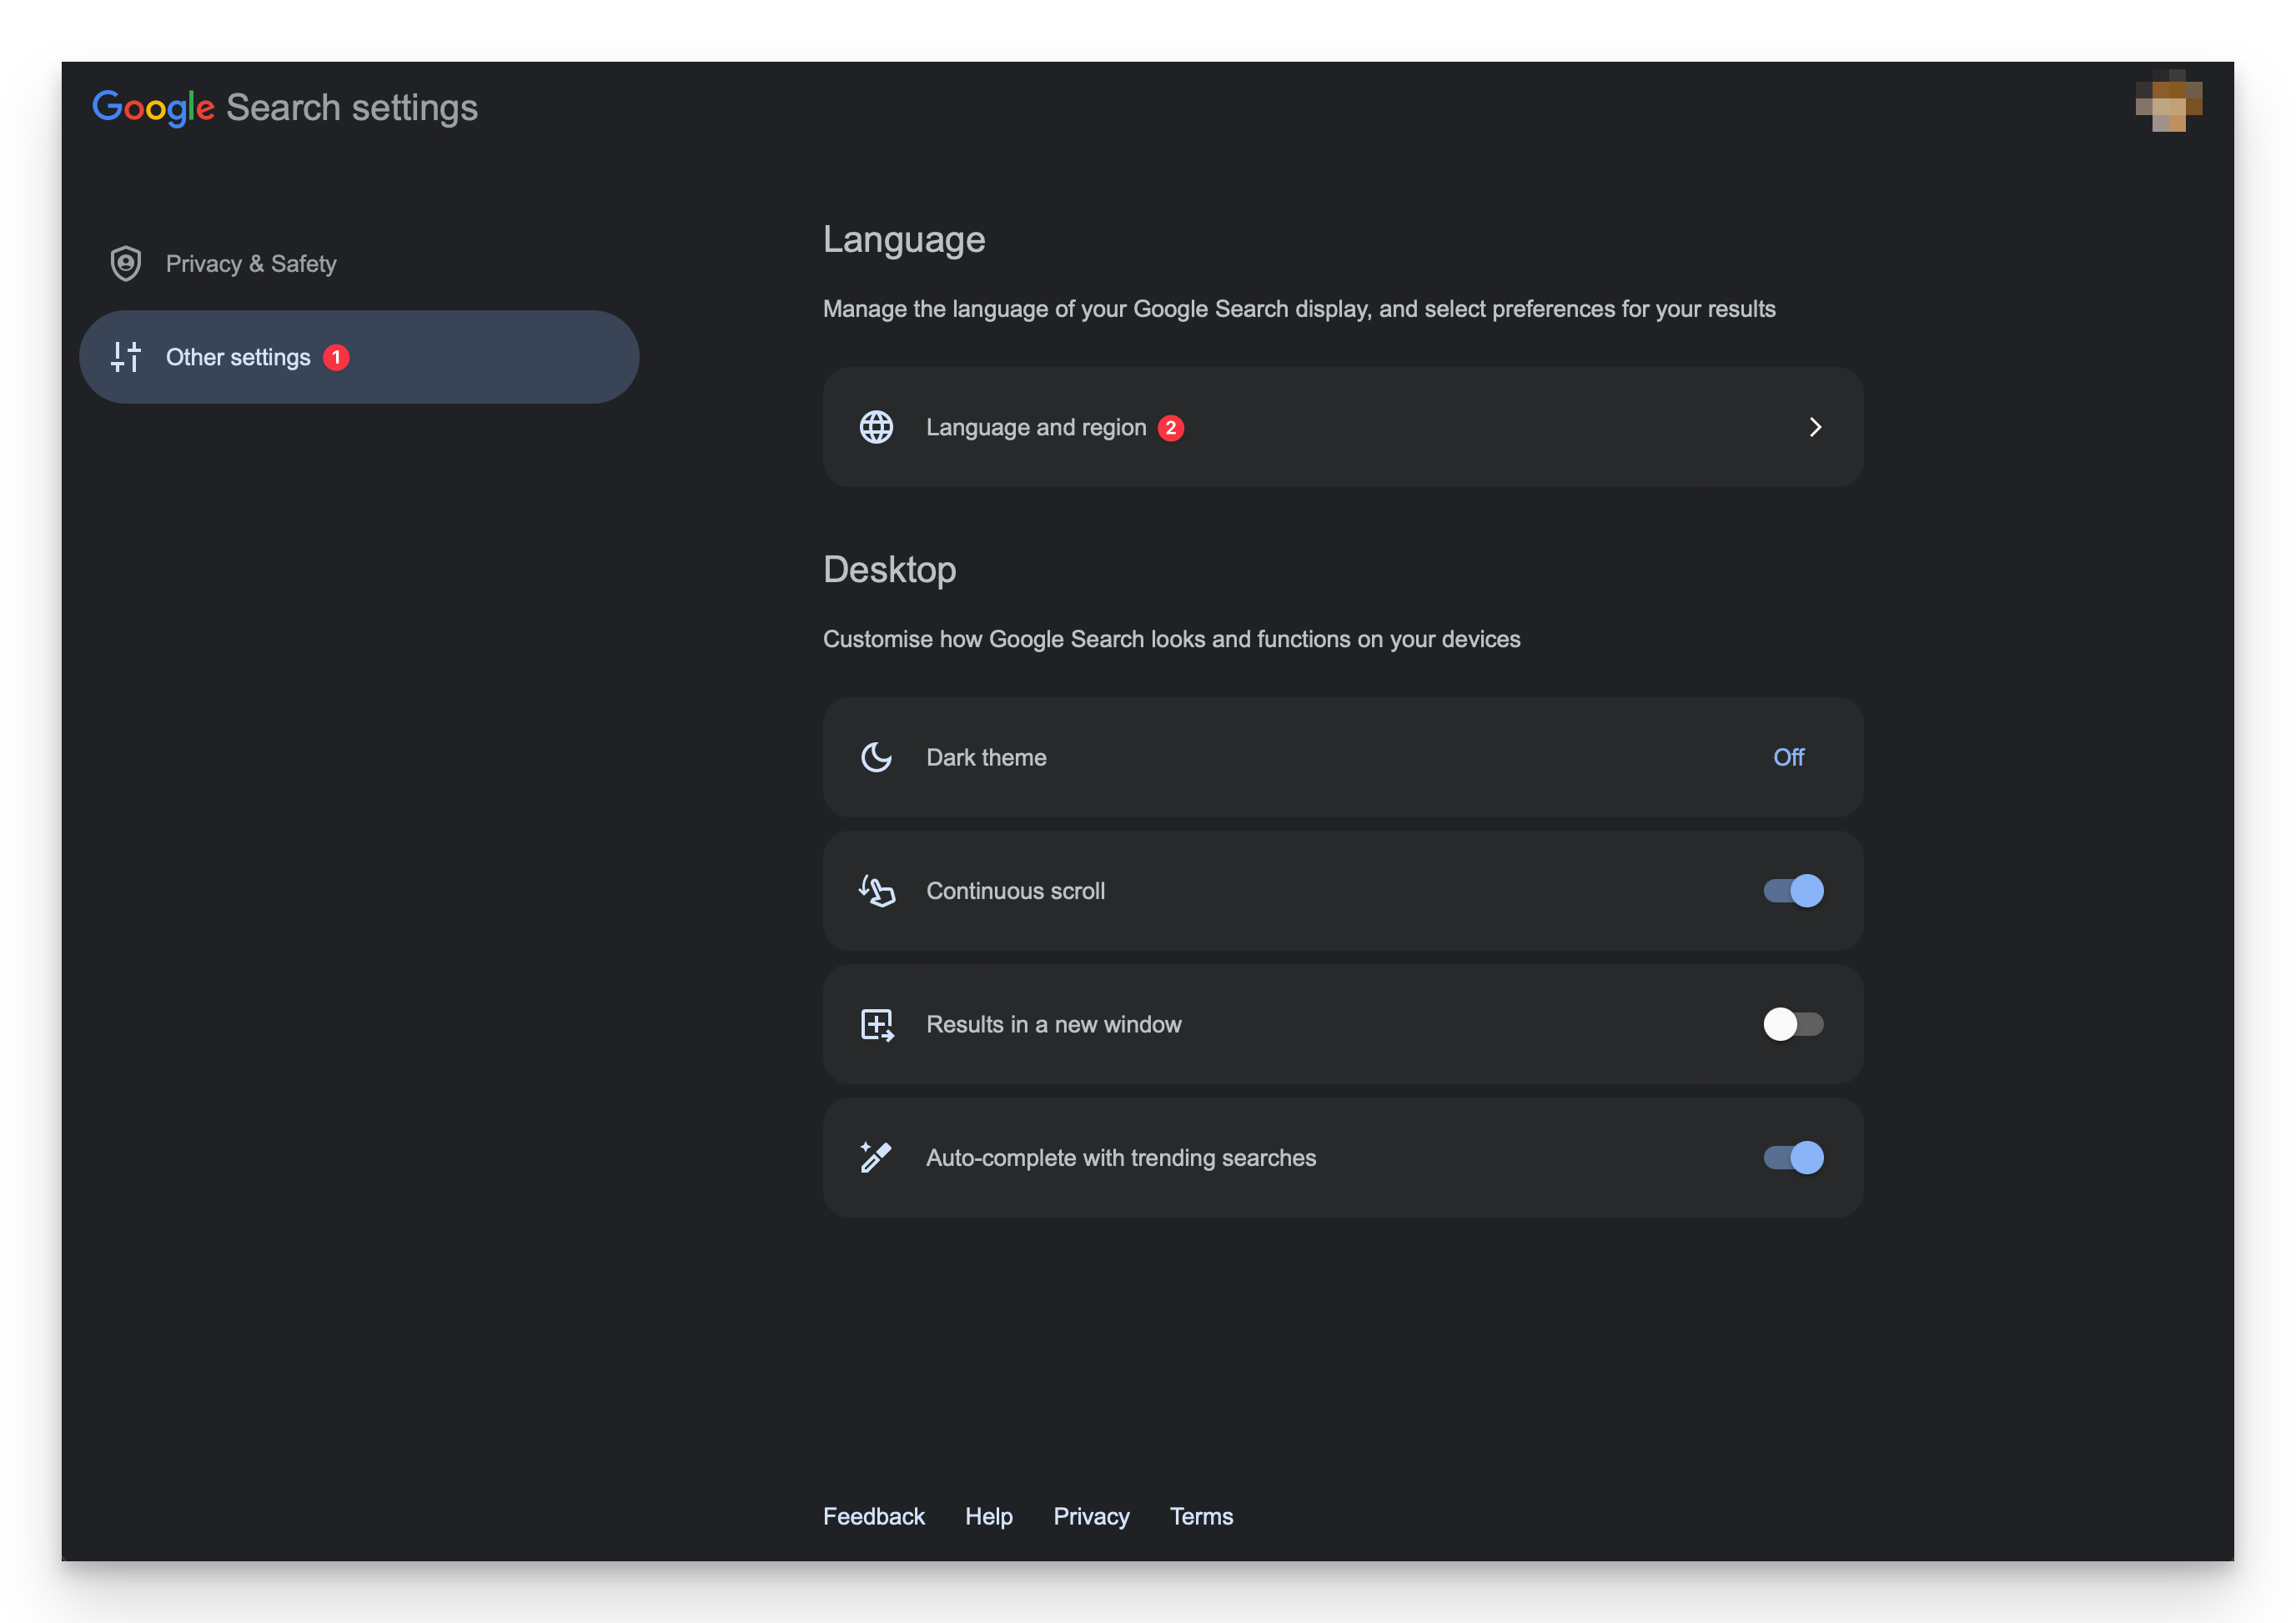
Task: Expand Language and region via its chevron
Action: tap(1816, 427)
